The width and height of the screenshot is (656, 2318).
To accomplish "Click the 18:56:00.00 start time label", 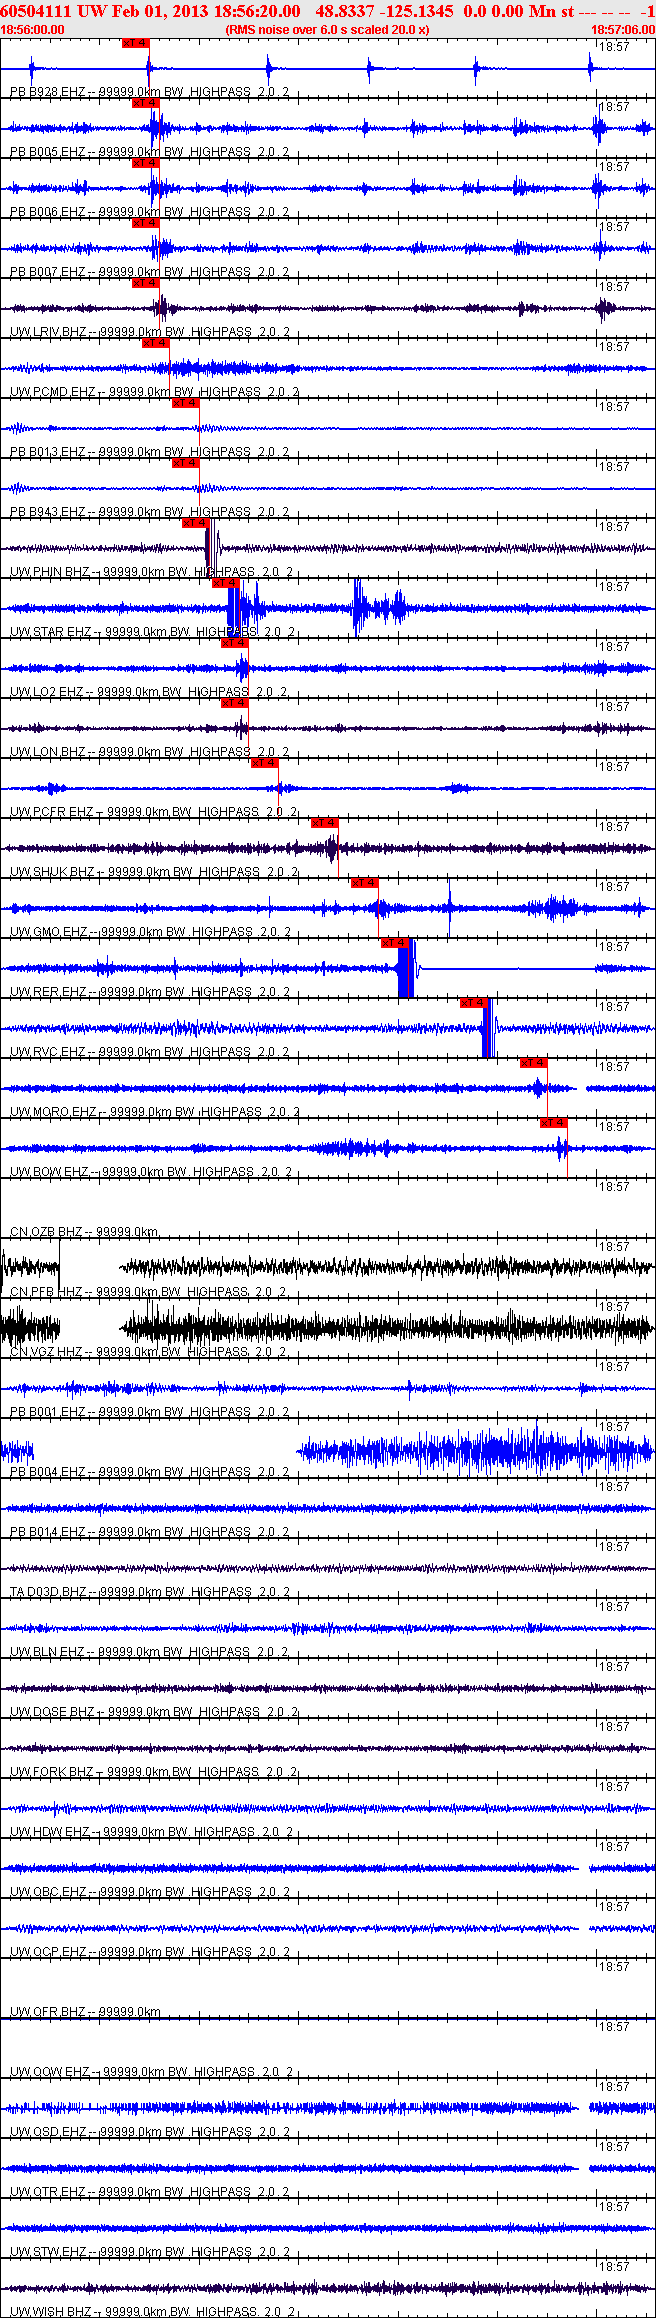I will (x=32, y=30).
